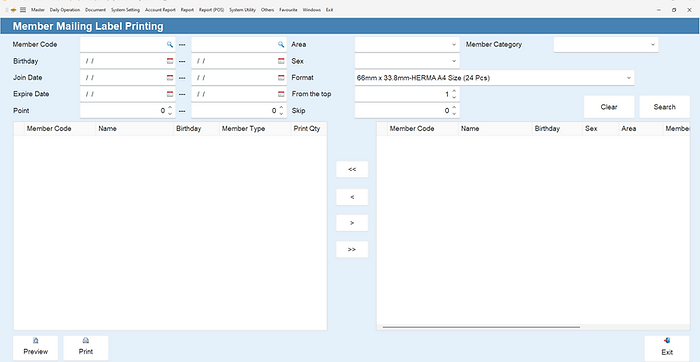Increase the Skip value
The width and height of the screenshot is (700, 362).
tap(454, 108)
